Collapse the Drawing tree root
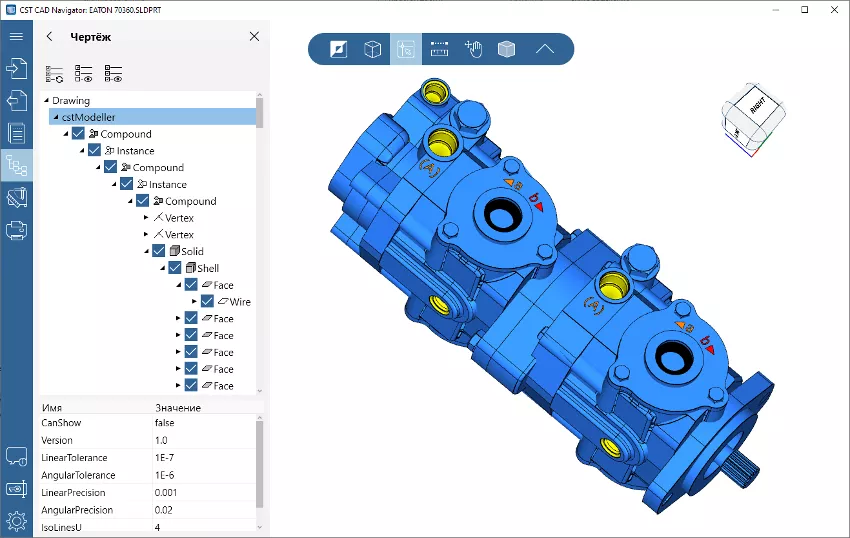 (45, 100)
